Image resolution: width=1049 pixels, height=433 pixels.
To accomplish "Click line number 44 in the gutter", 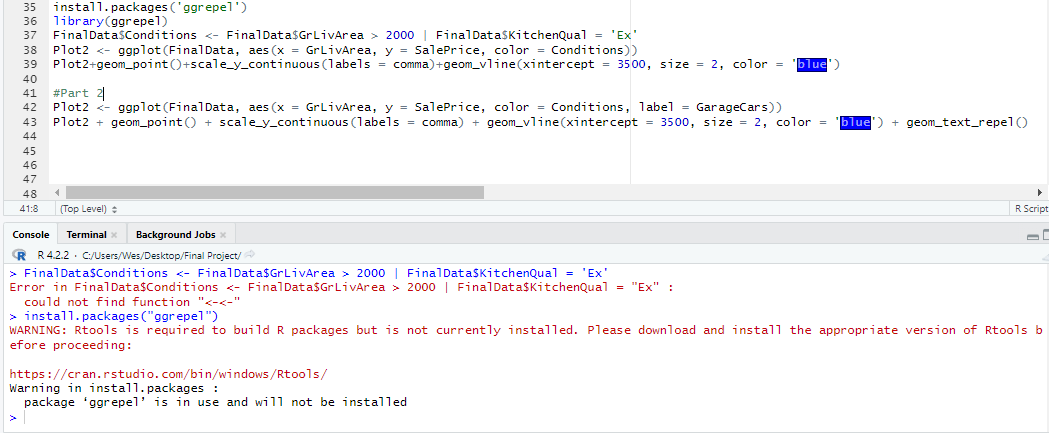I will pos(31,137).
